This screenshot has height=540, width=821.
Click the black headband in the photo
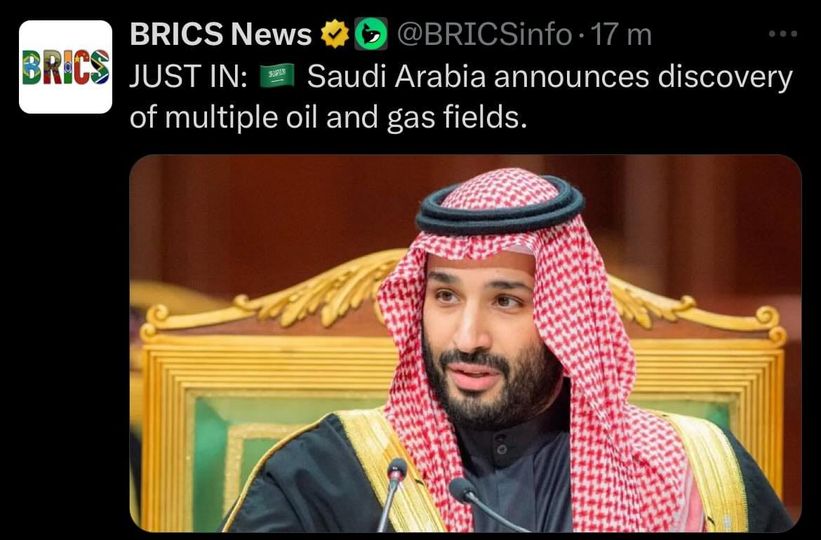(x=500, y=207)
